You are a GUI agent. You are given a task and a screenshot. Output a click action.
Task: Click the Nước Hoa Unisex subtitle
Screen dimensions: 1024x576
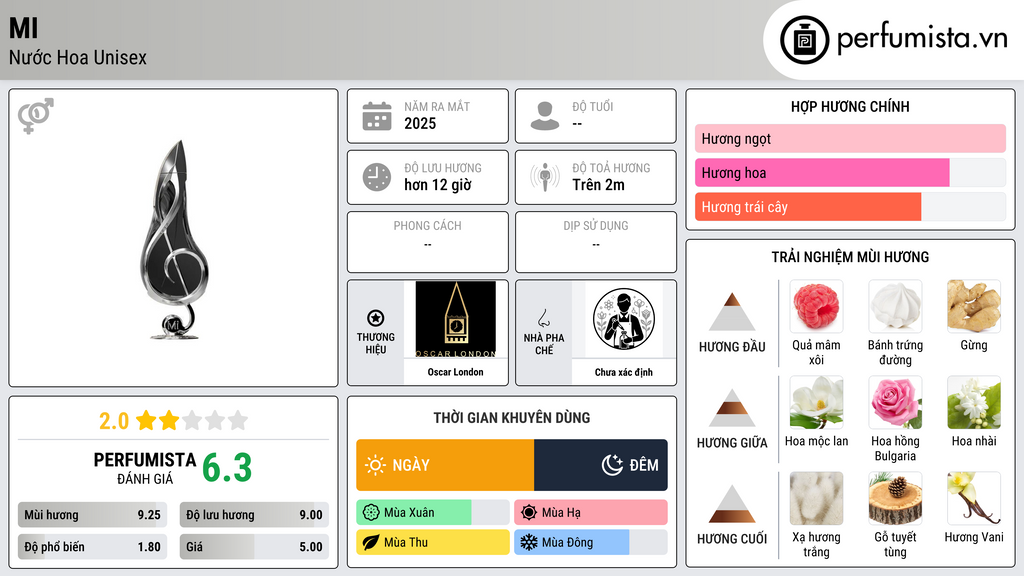pos(78,57)
